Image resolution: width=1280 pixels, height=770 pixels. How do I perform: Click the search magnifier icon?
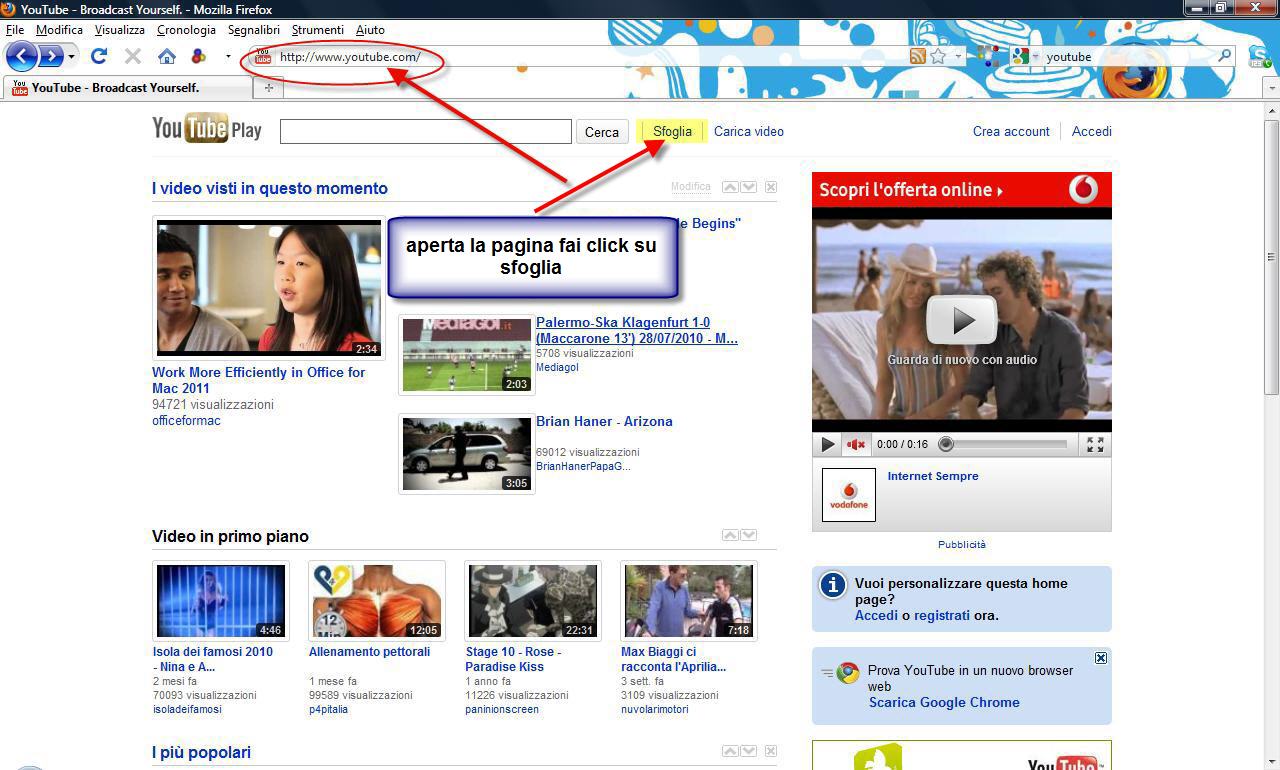point(1224,56)
